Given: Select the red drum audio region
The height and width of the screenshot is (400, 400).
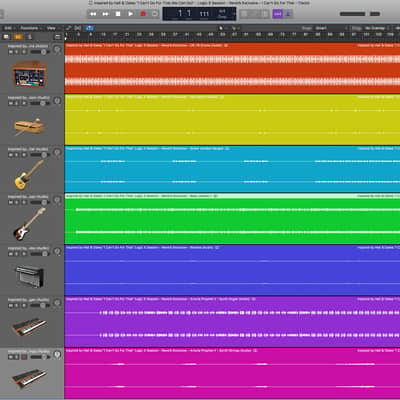Looking at the screenshot, I should click(x=232, y=68).
